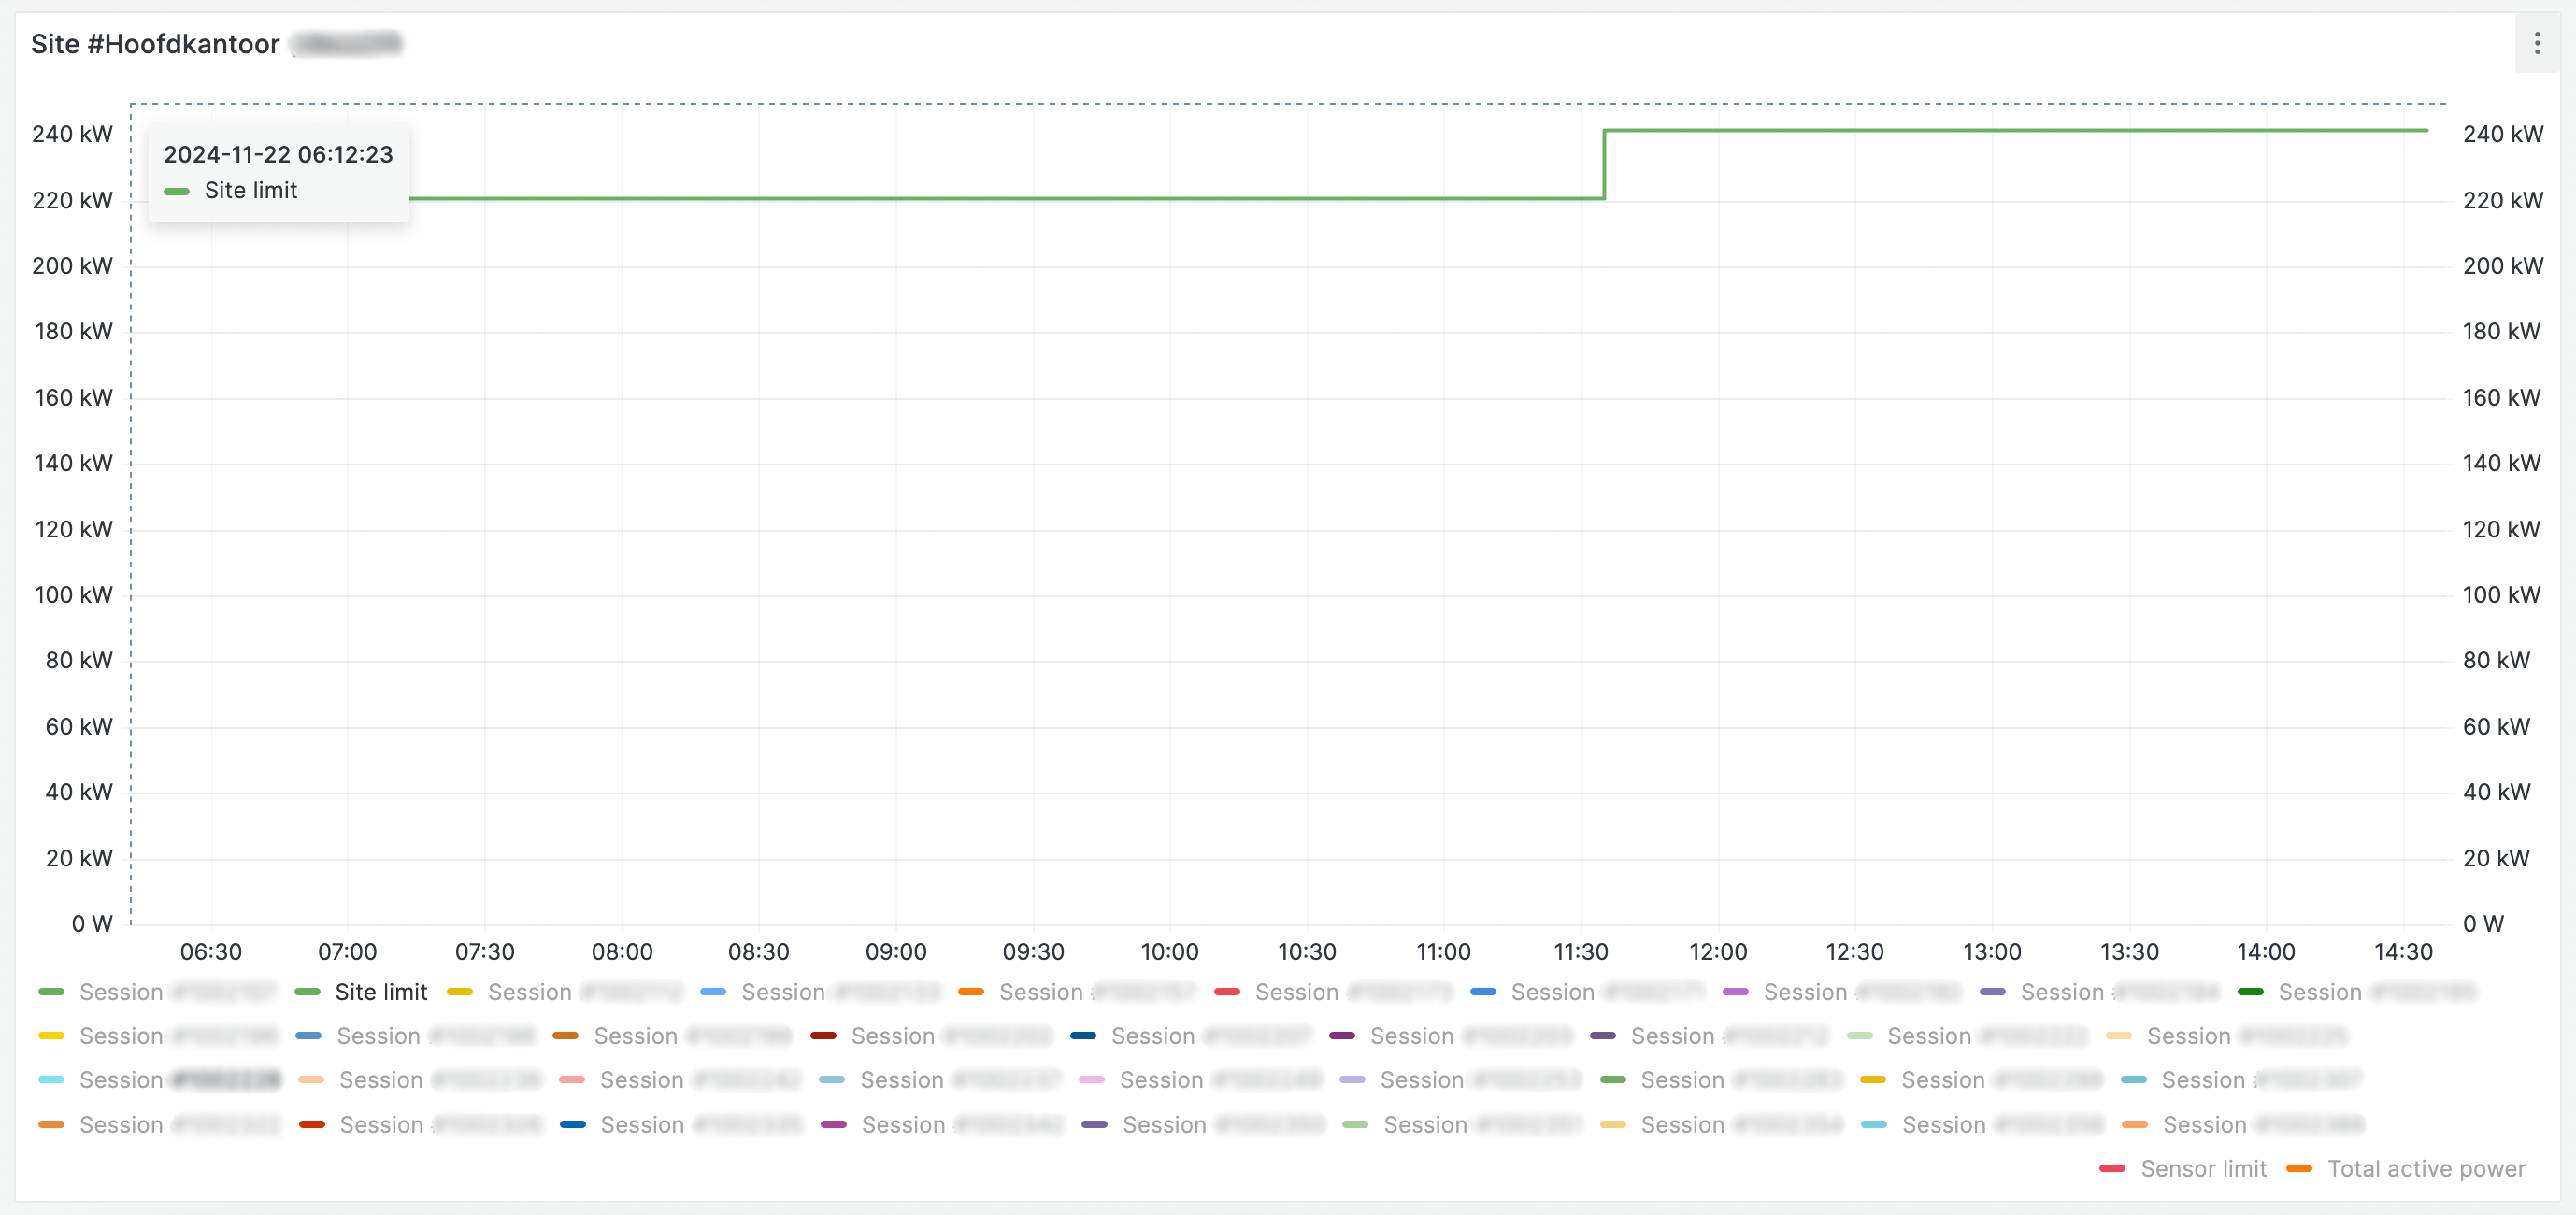Click the navy blue session legend swatch
Screen dimensions: 2576x1215
[1083, 1036]
